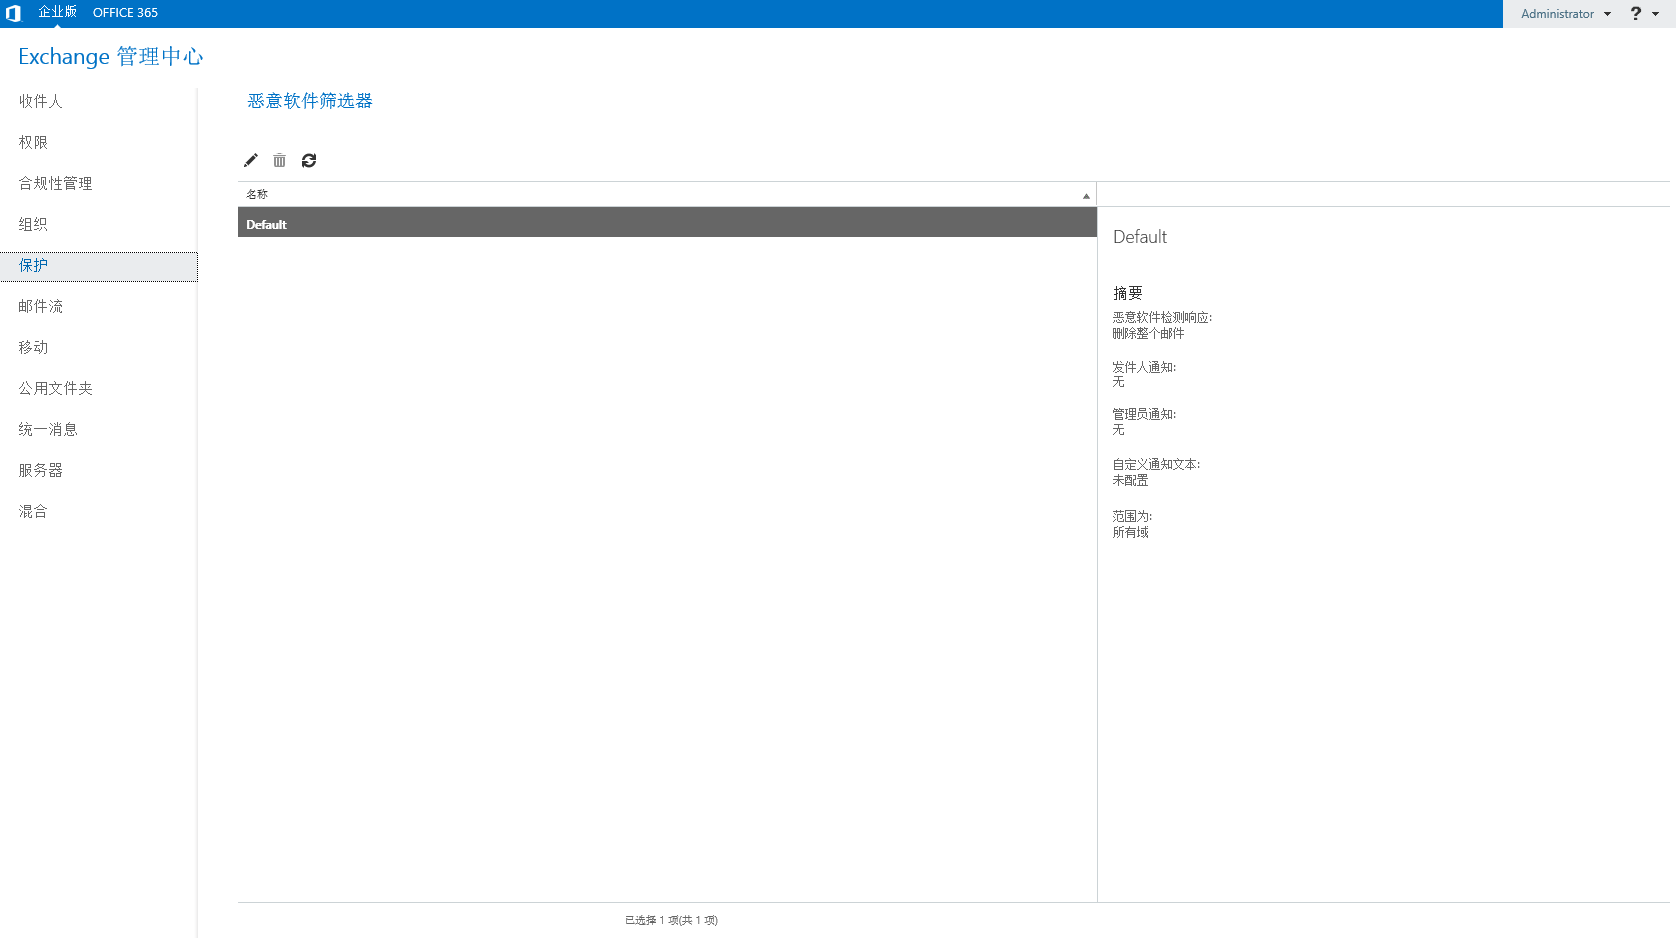Click the 恶意软件检测响应 label
Image resolution: width=1676 pixels, height=951 pixels.
[x=1162, y=318]
